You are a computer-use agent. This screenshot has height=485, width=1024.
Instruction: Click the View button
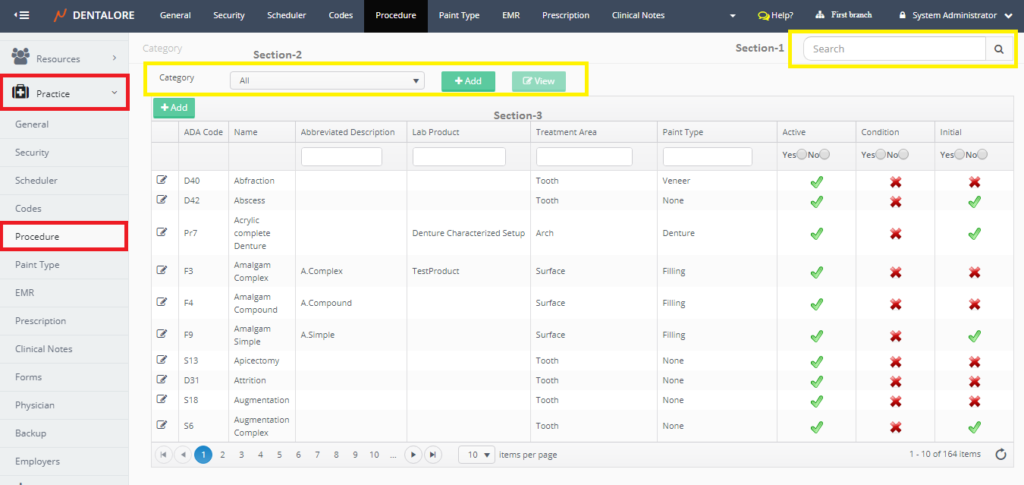pos(538,81)
